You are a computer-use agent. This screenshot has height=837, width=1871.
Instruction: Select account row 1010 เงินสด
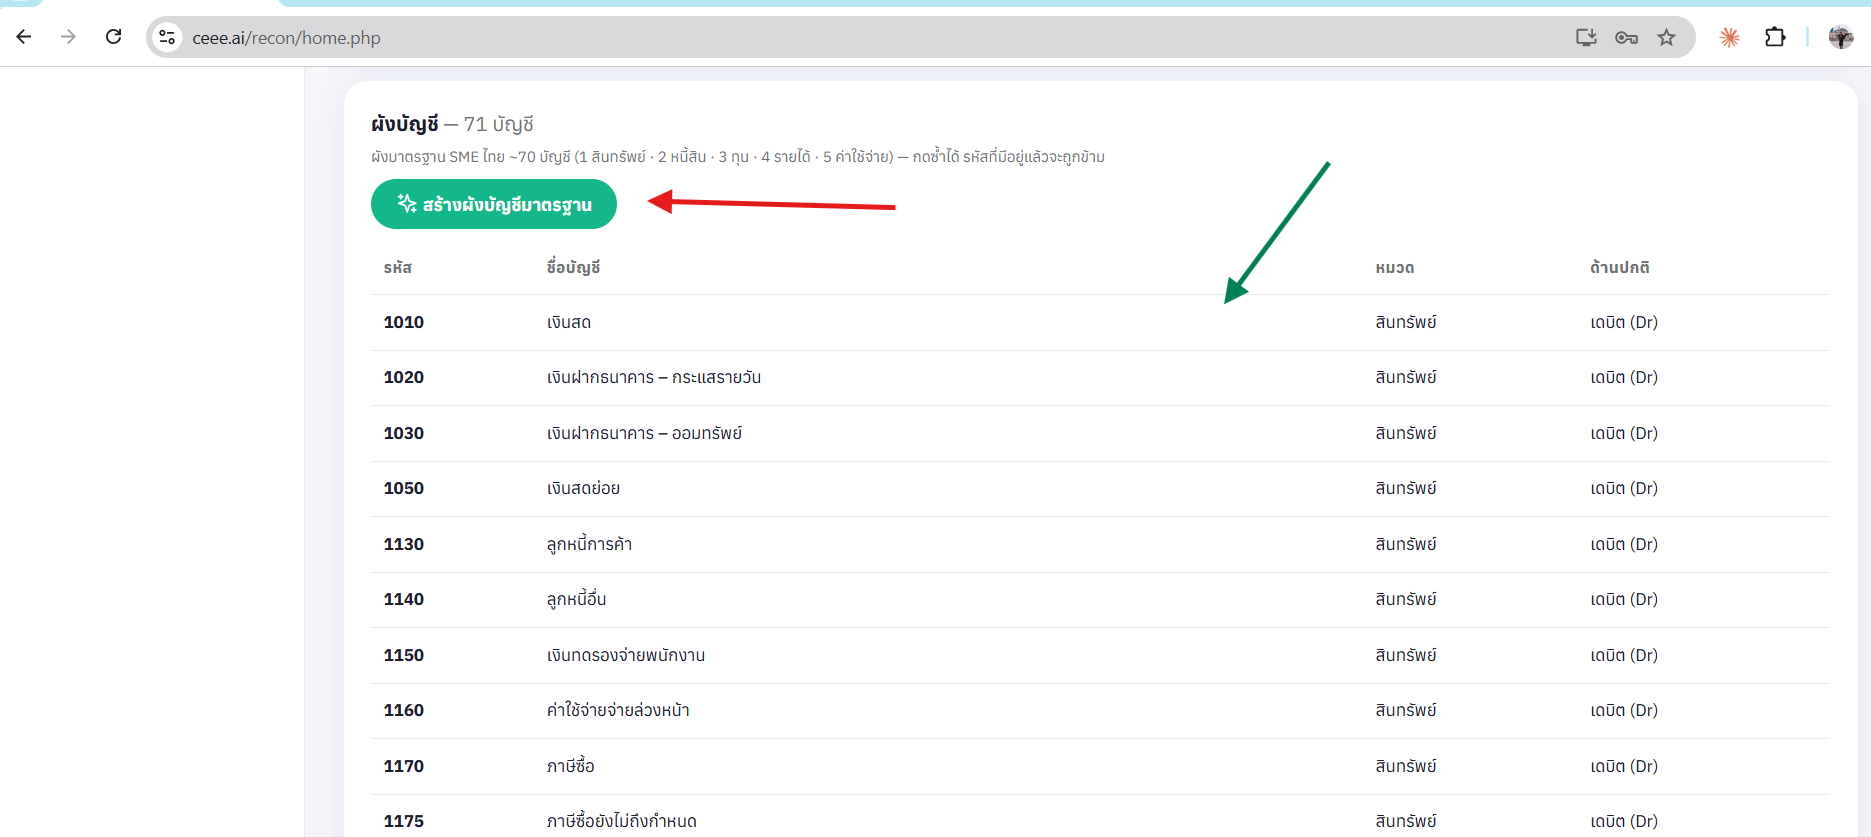click(x=1100, y=322)
